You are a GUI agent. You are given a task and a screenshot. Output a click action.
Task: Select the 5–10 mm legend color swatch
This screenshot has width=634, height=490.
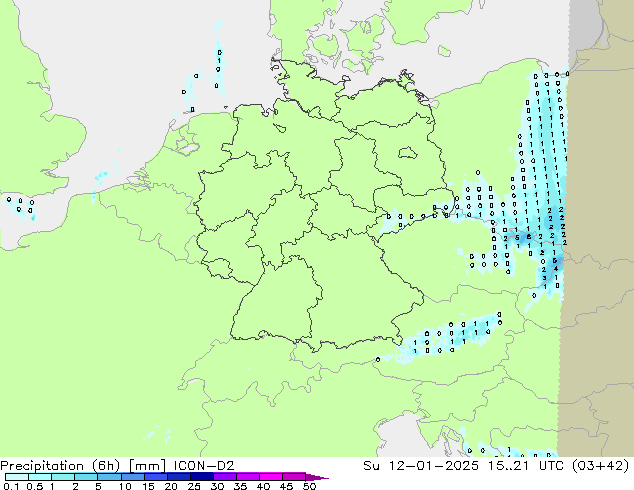[x=109, y=477]
